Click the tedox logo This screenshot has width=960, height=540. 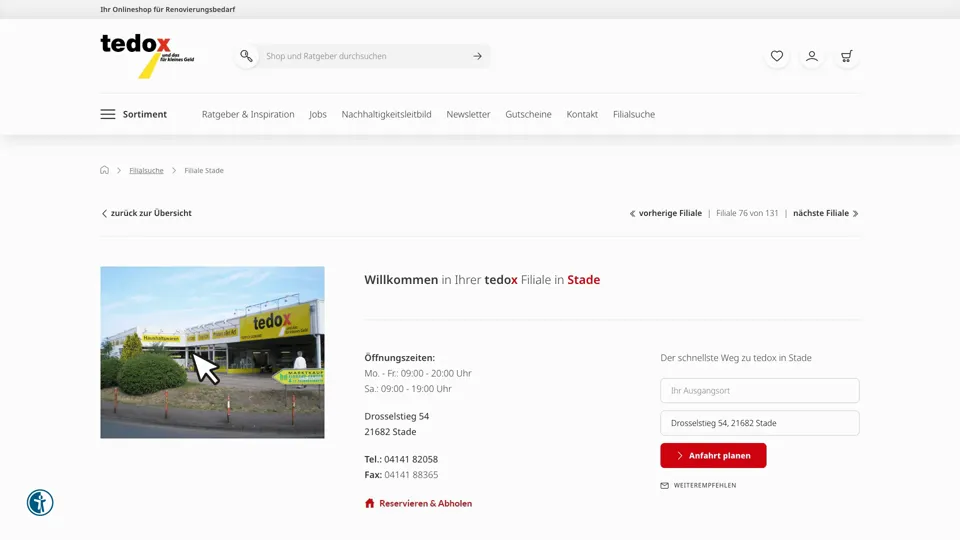148,56
